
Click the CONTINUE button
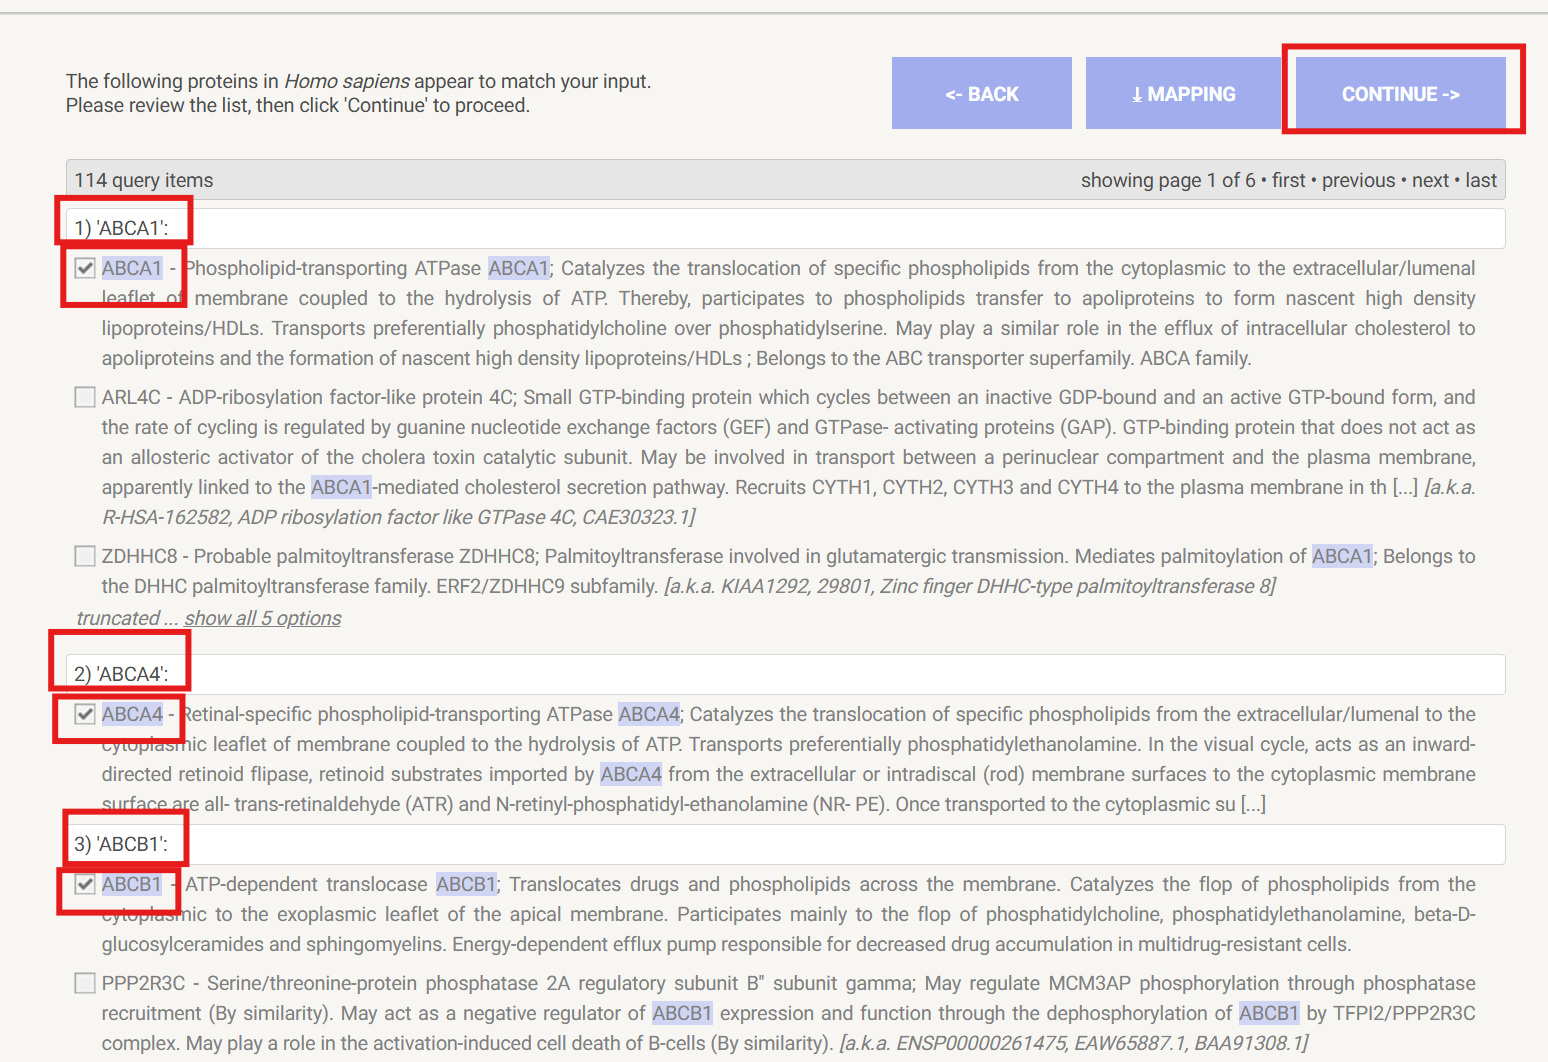click(x=1400, y=93)
